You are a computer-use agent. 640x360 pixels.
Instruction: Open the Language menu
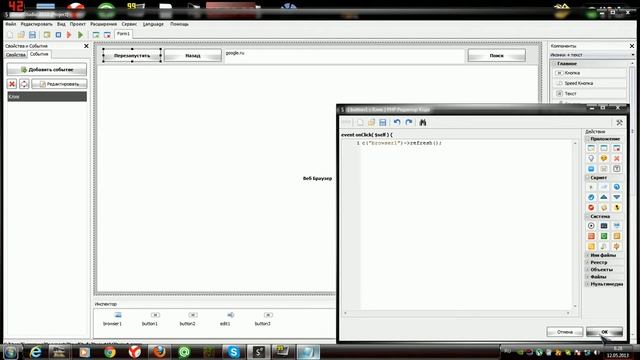click(x=153, y=24)
